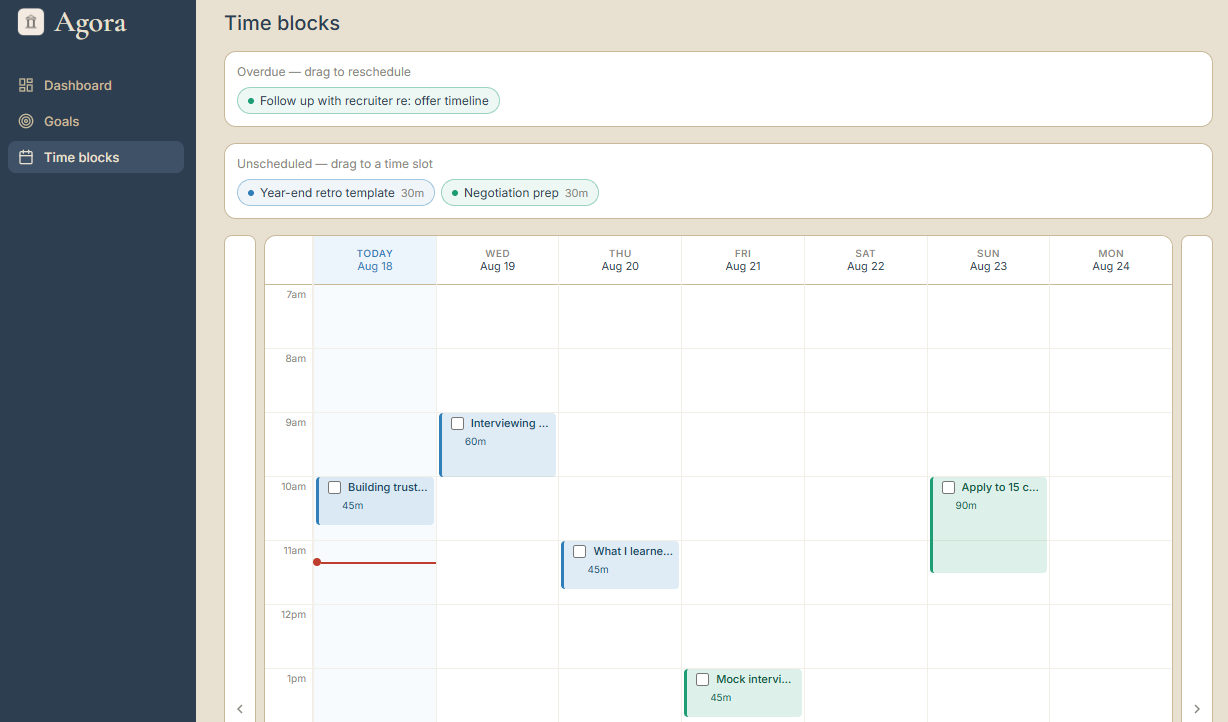Open the Building trust 45m block
The width and height of the screenshot is (1228, 722).
coord(375,501)
